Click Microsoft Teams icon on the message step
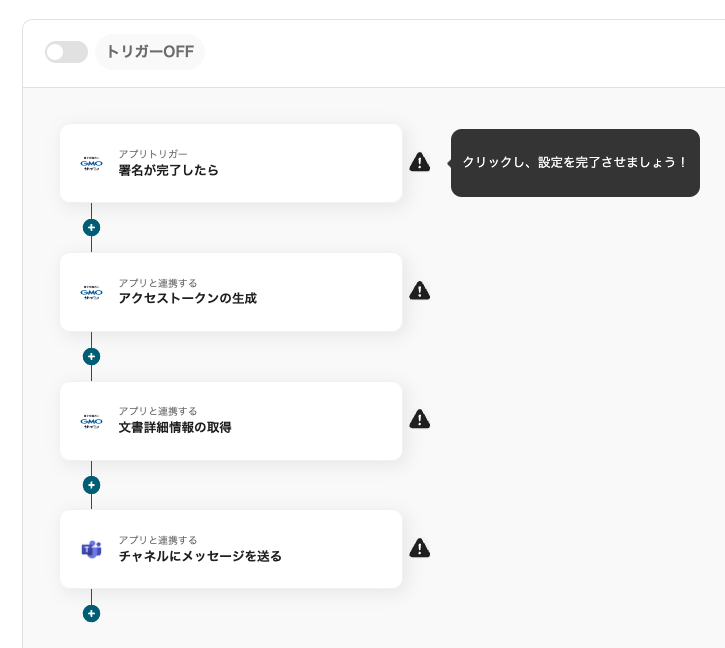725x648 pixels. pyautogui.click(x=92, y=549)
